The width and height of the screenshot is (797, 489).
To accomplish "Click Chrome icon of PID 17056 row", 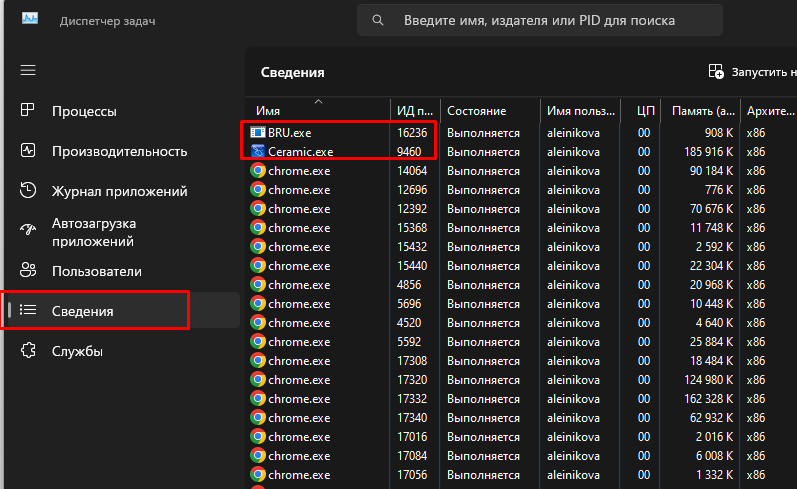I will (x=258, y=474).
